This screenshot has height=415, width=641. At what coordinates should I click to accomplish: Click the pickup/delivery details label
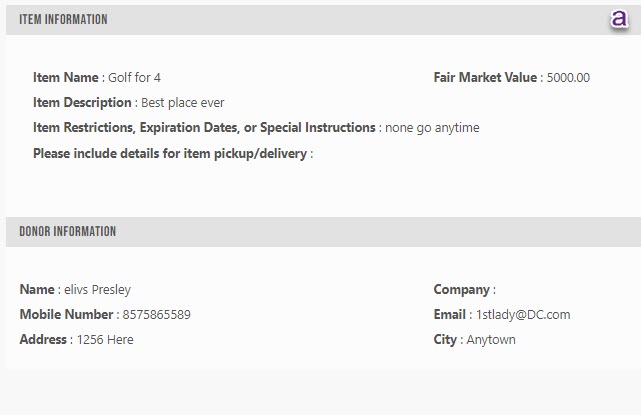(x=173, y=153)
